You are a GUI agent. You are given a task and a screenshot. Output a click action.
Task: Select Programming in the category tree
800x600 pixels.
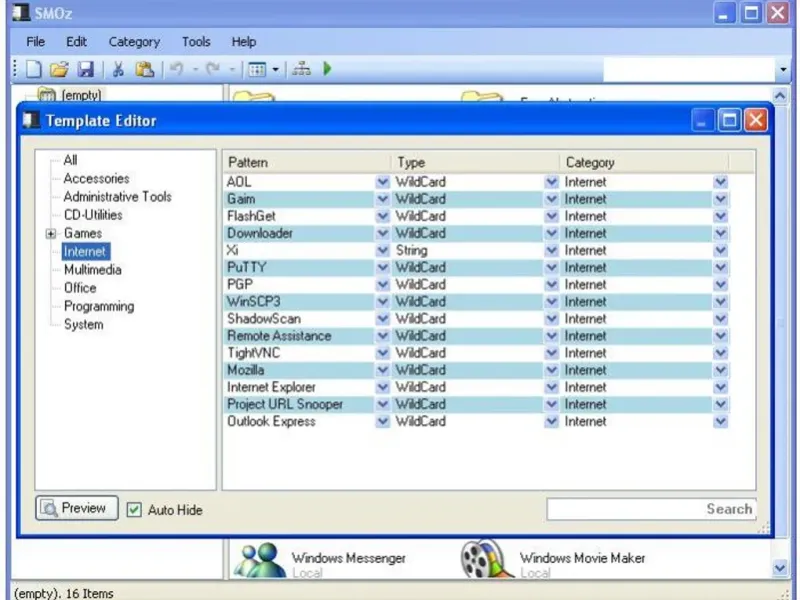pos(99,307)
